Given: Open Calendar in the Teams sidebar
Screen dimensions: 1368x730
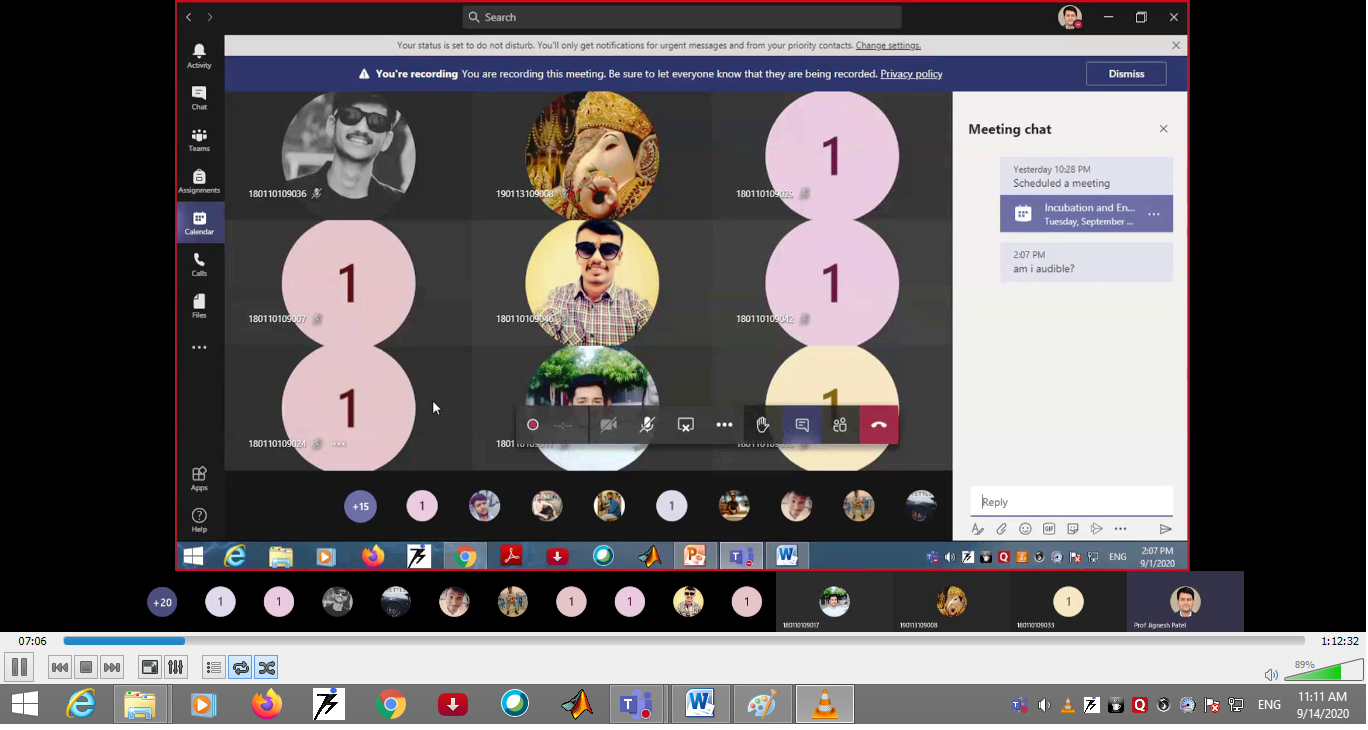Looking at the screenshot, I should point(199,222).
